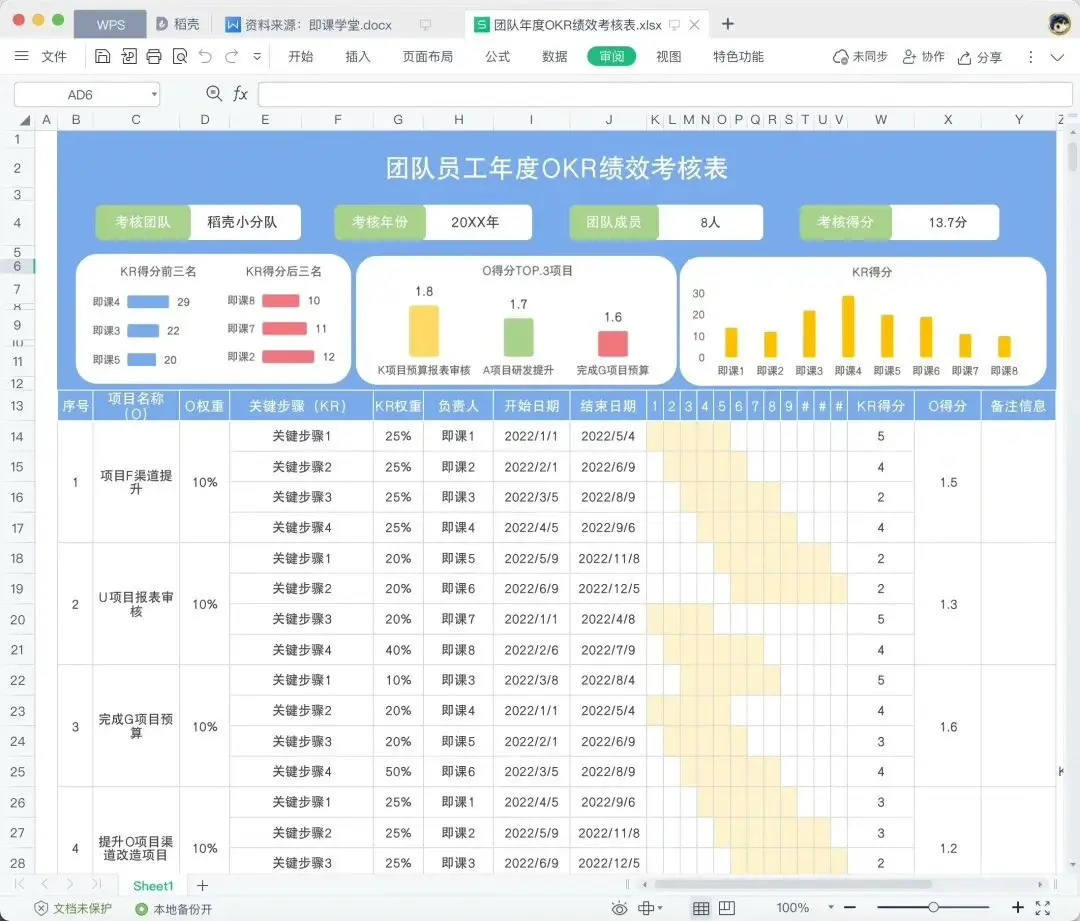Click the Undo arrow

[205, 56]
